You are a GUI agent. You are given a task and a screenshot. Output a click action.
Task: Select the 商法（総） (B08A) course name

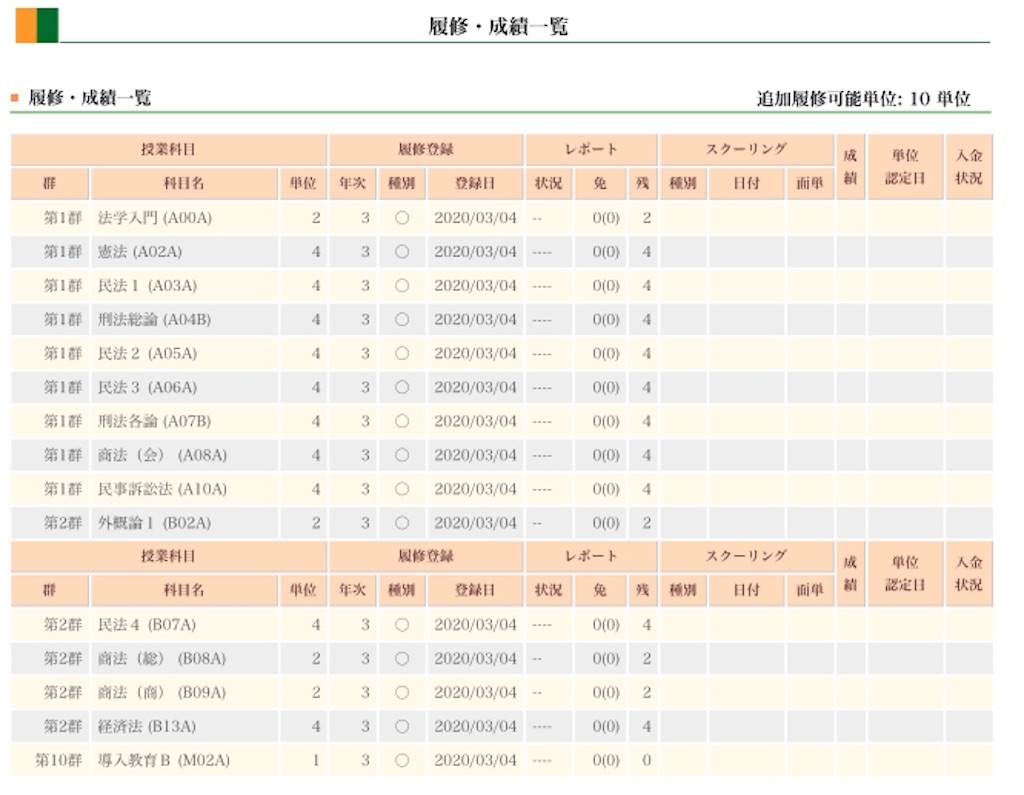(162, 659)
